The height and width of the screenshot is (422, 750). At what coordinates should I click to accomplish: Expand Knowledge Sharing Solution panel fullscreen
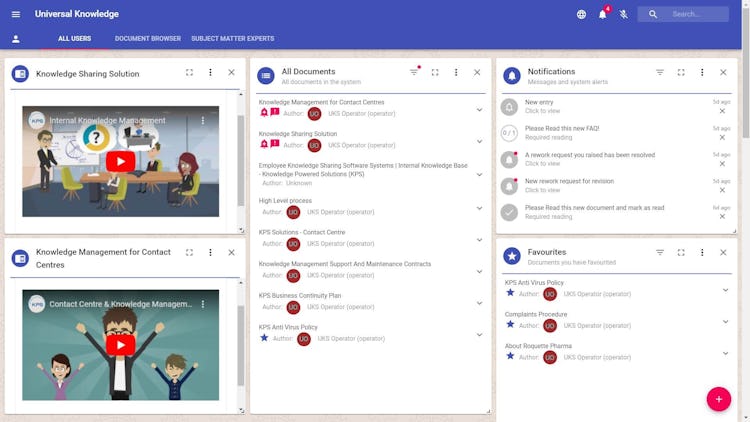189,72
